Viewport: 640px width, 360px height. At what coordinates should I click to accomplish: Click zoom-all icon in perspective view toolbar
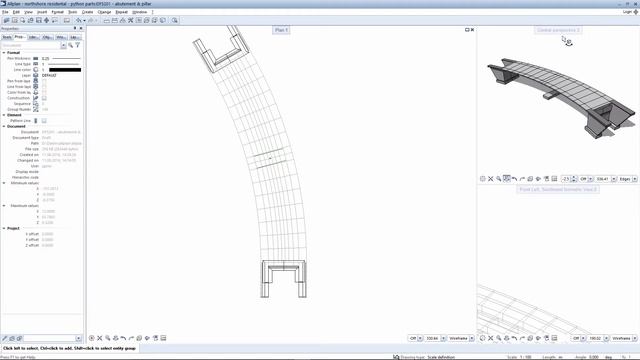pos(483,179)
